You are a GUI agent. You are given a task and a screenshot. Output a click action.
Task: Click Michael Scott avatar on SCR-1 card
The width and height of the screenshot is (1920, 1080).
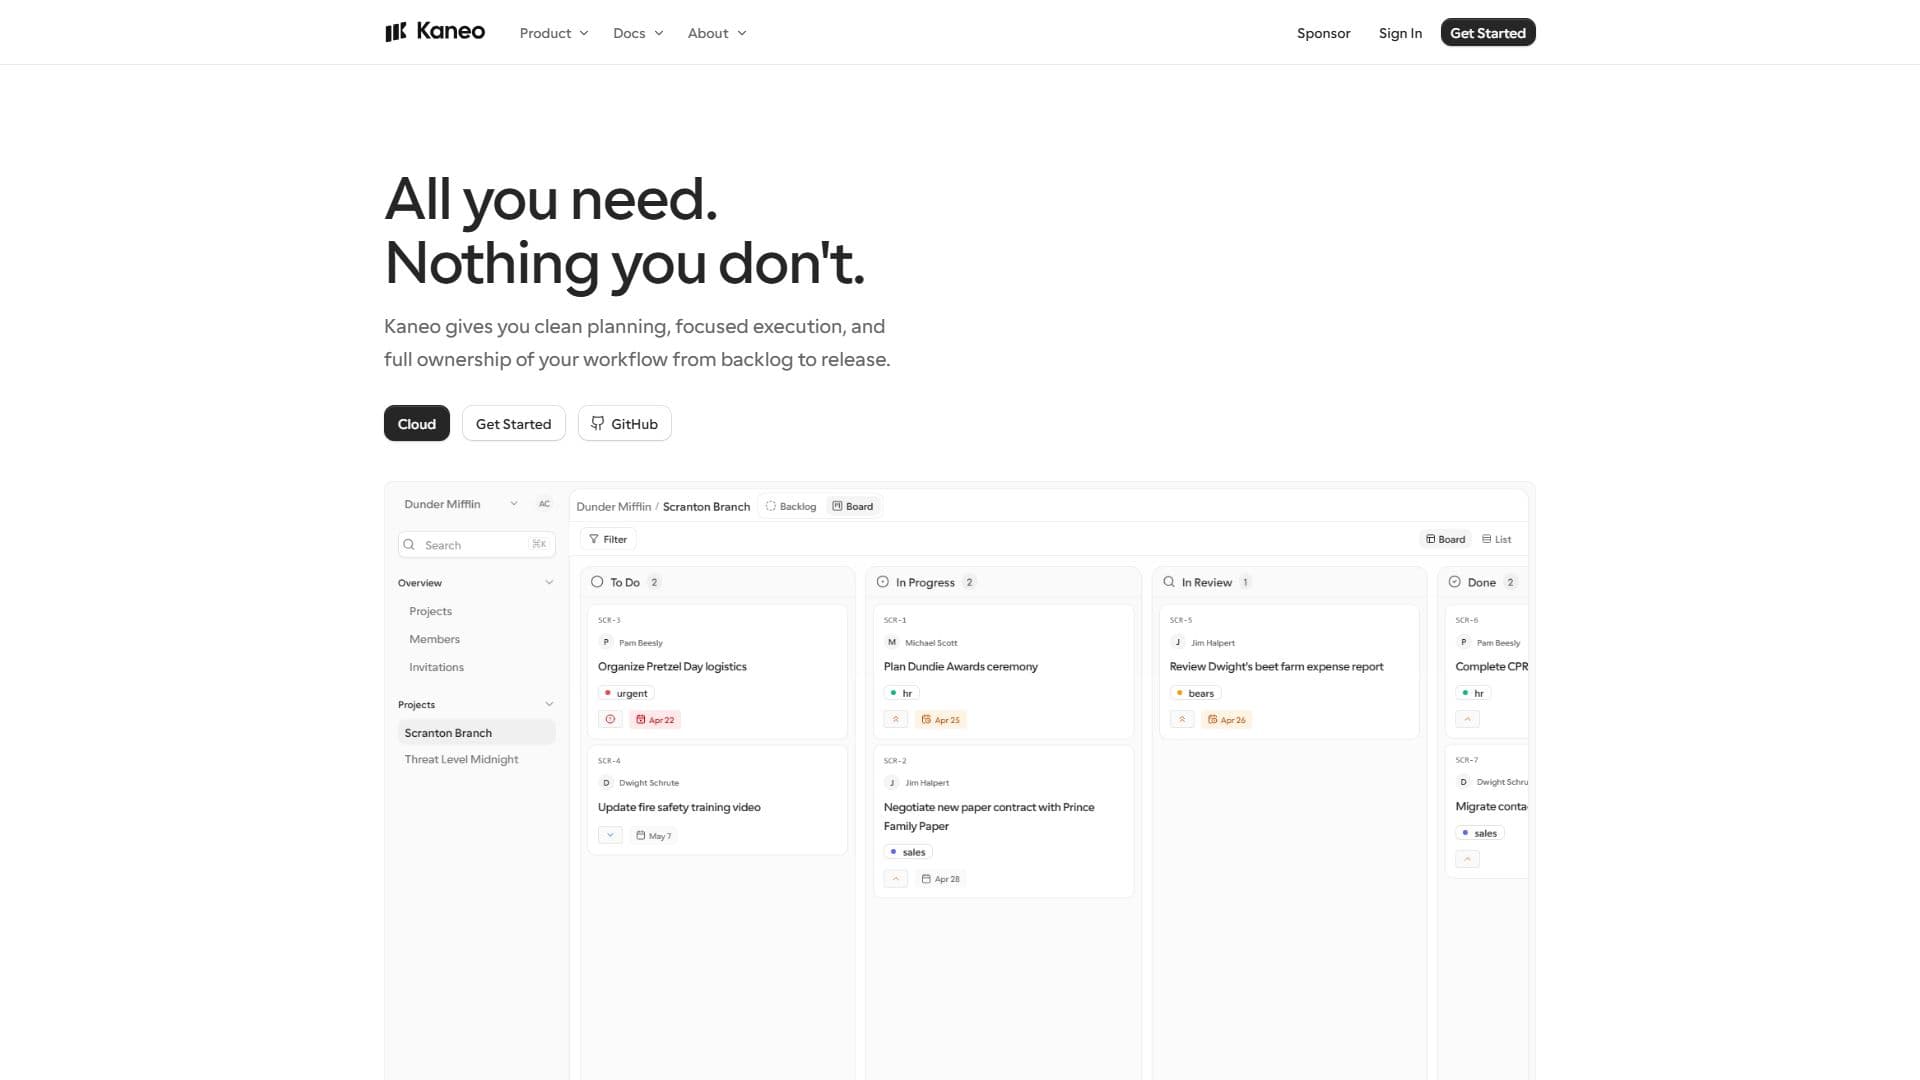pyautogui.click(x=892, y=643)
